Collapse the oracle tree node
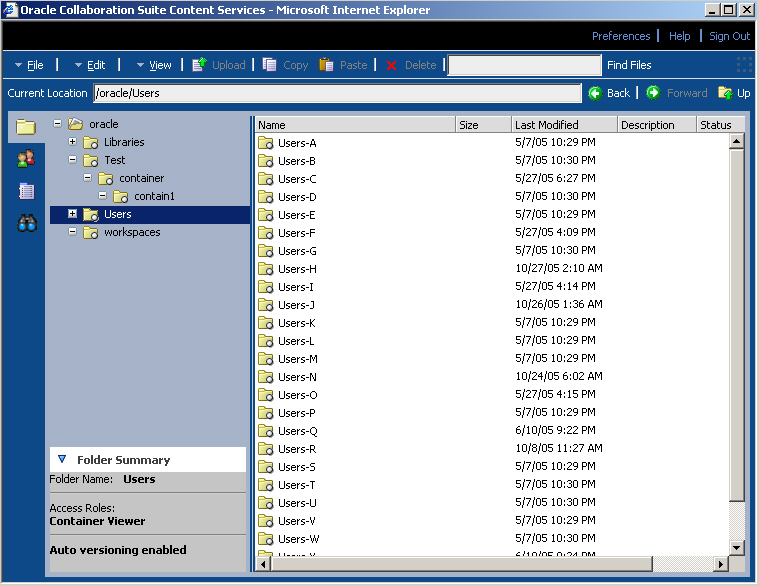759x586 pixels. (58, 123)
